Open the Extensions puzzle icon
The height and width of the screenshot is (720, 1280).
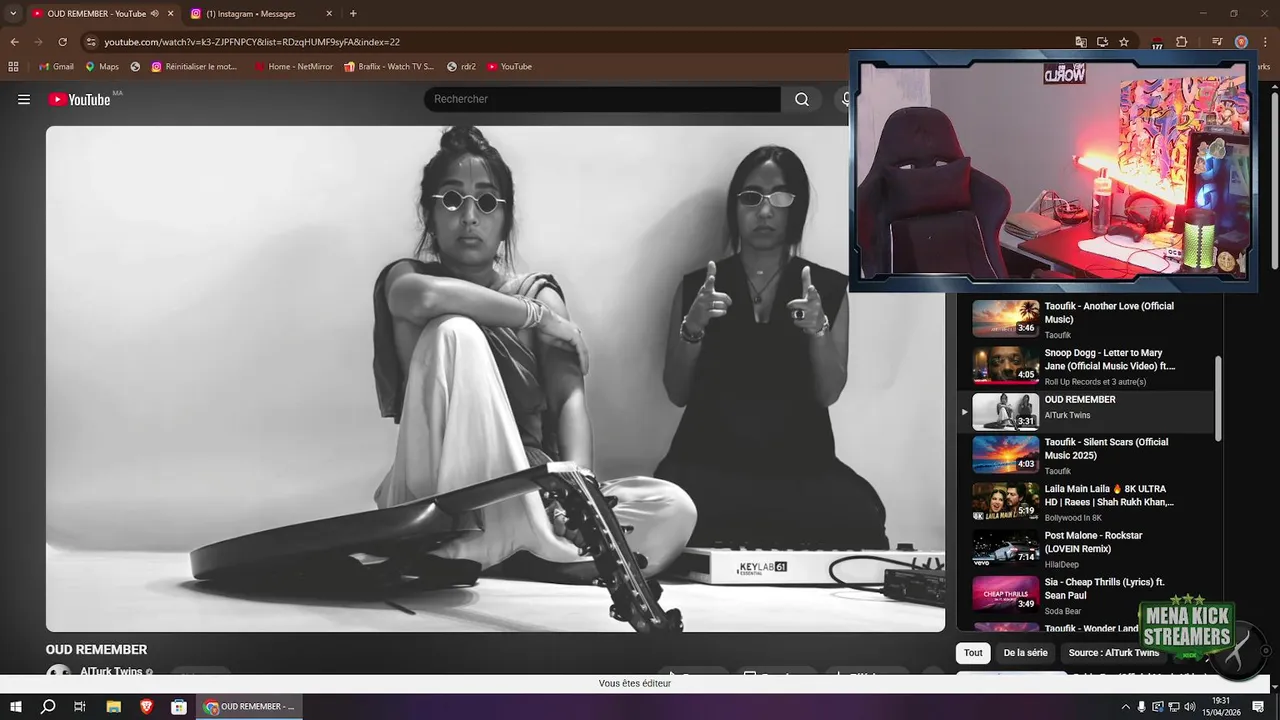[x=1181, y=42]
